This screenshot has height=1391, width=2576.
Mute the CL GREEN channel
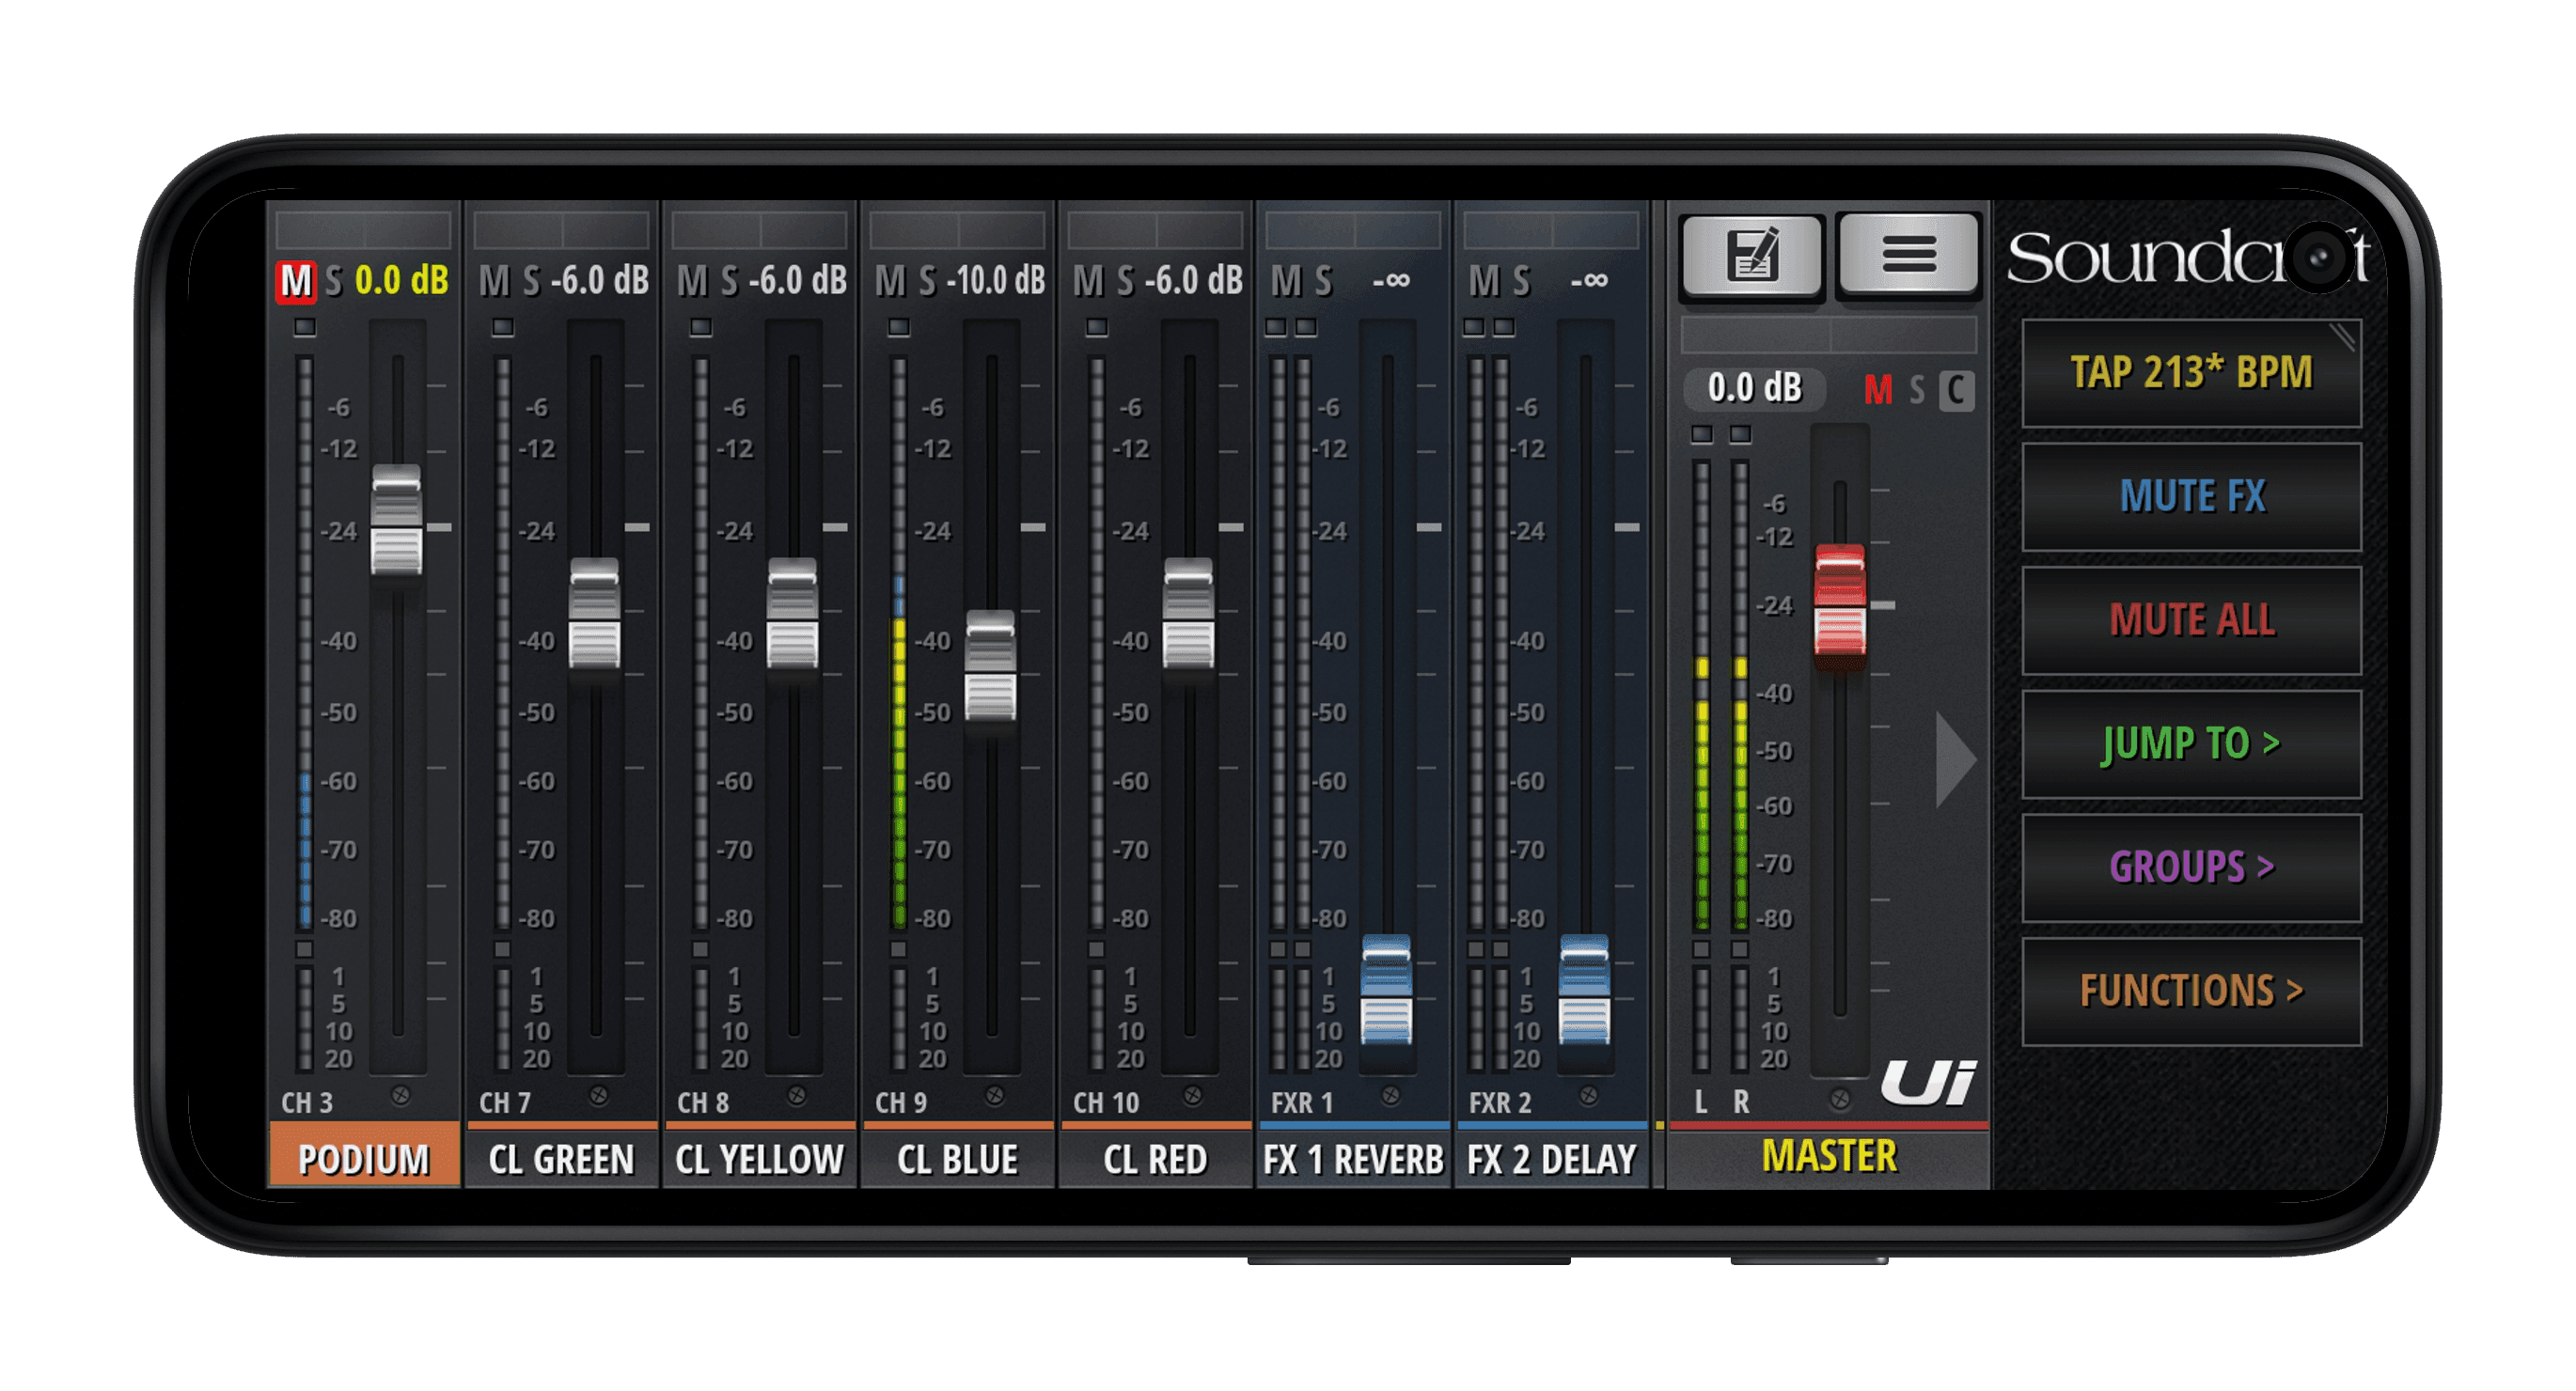pyautogui.click(x=494, y=281)
